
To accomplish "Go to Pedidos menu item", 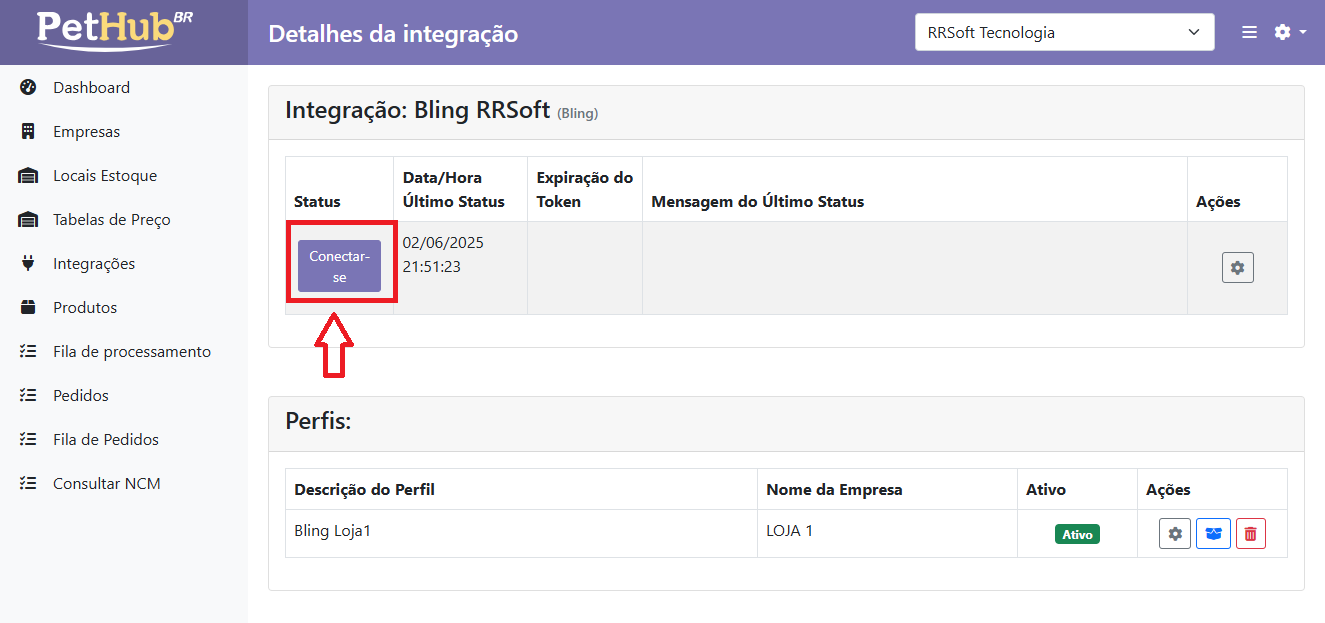I will point(81,395).
